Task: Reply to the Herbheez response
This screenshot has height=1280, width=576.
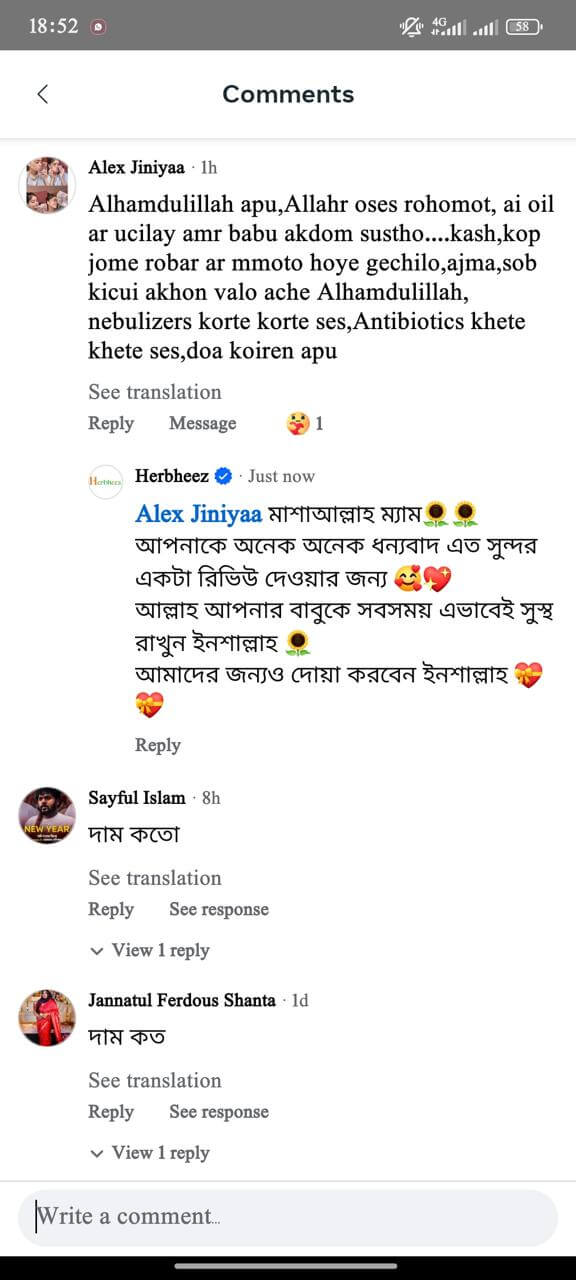Action: coord(157,745)
